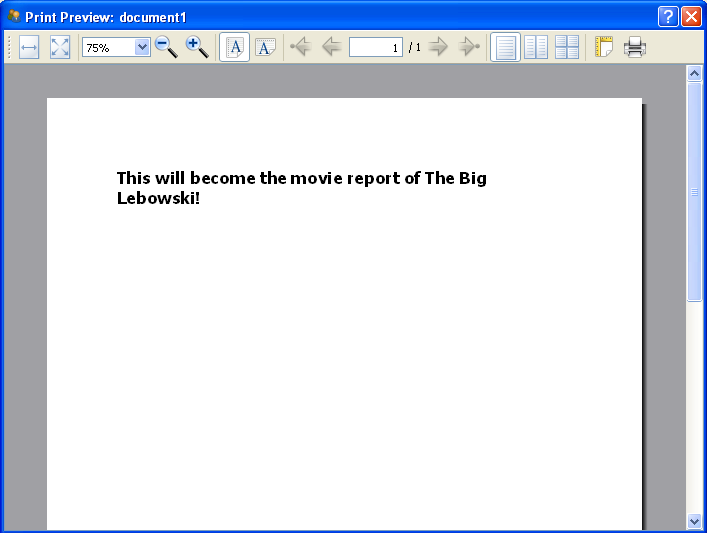Image resolution: width=707 pixels, height=533 pixels.
Task: Click the page number field
Action: point(376,47)
